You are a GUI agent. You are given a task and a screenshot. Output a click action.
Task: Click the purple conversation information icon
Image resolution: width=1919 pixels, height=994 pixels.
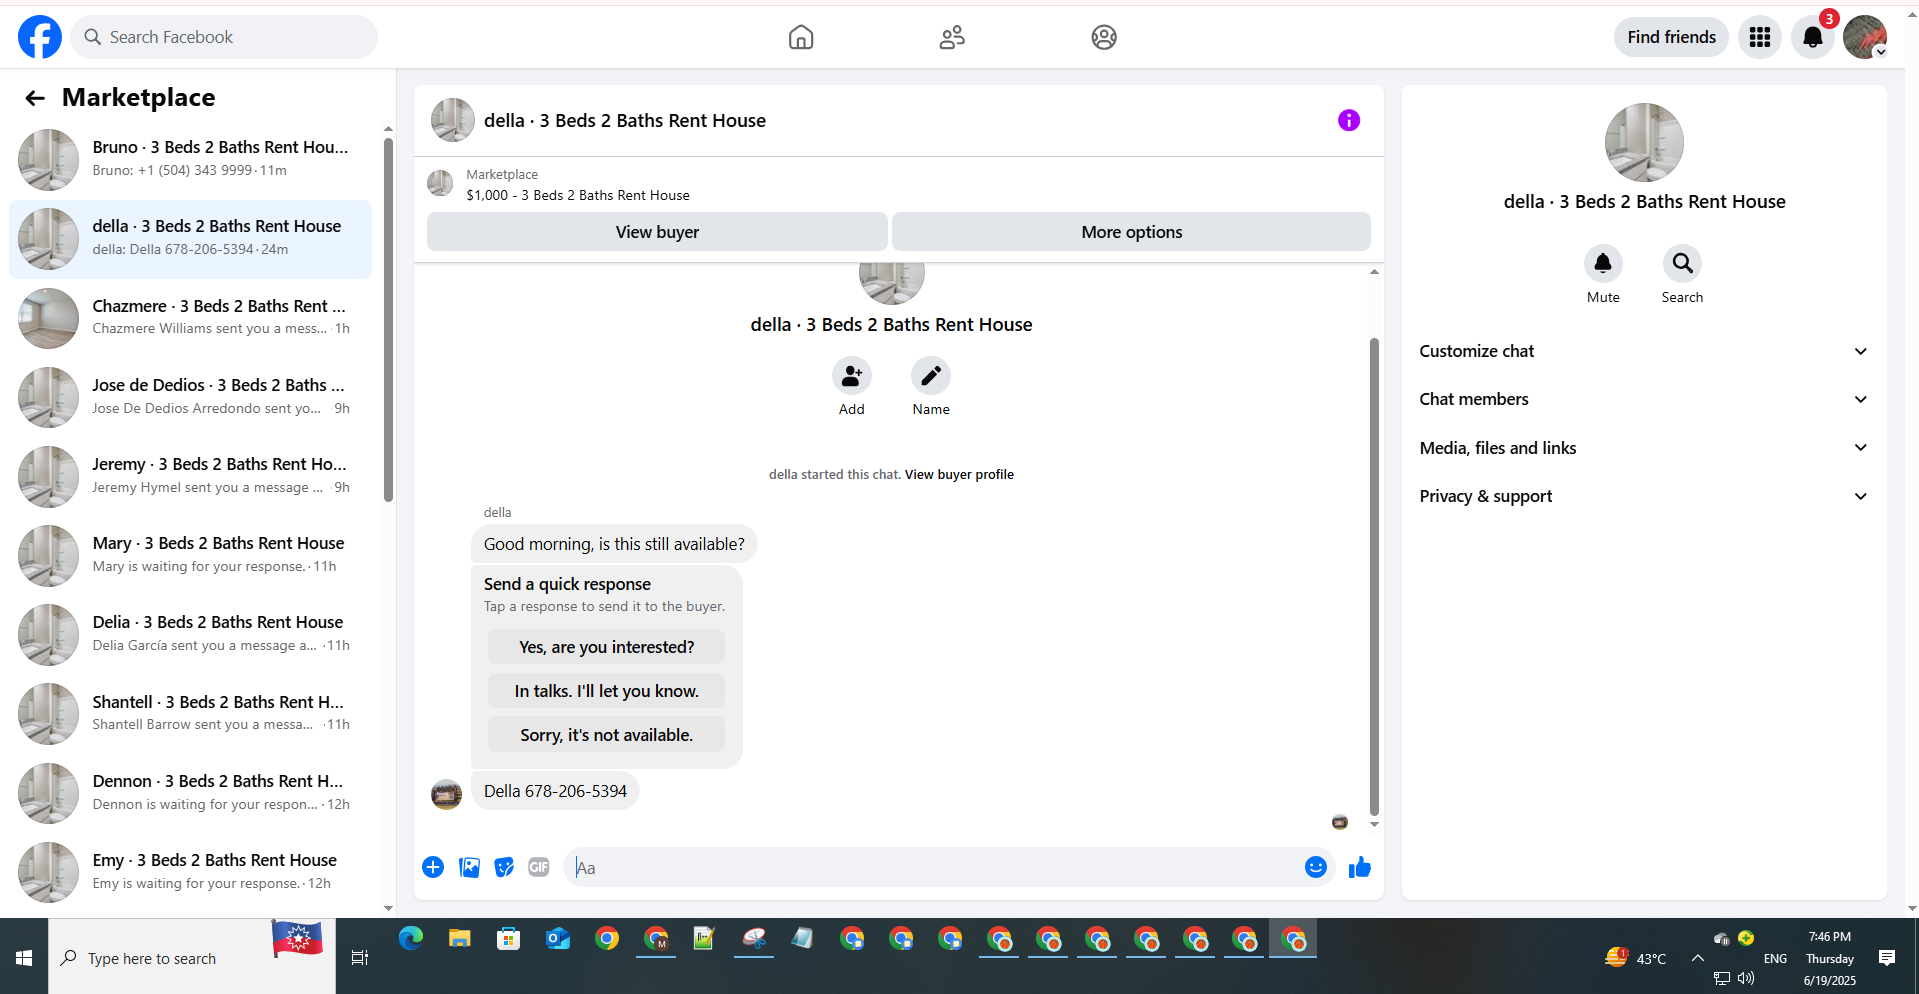1349,121
